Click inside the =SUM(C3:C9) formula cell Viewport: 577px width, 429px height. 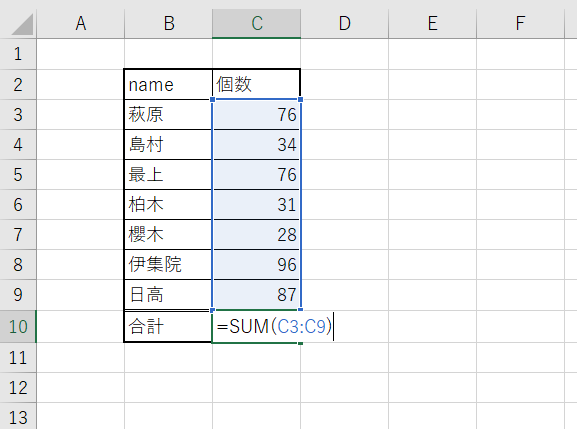click(256, 326)
